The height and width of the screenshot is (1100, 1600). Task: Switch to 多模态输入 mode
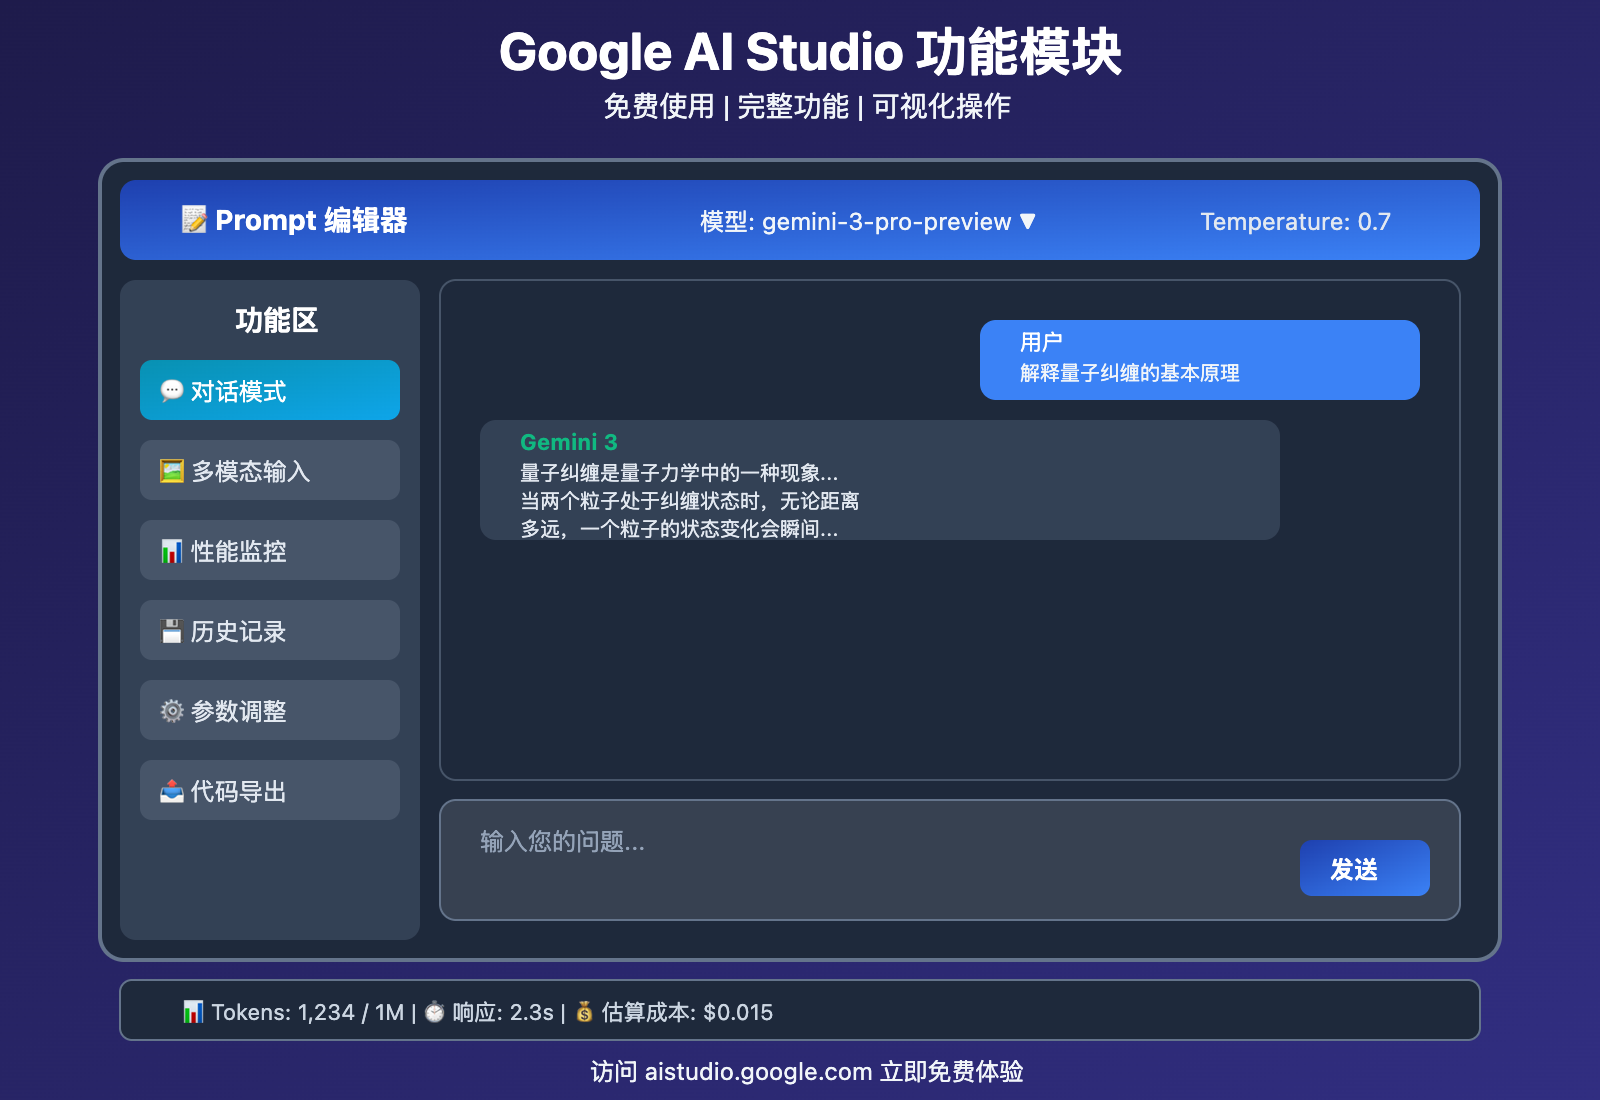[x=270, y=470]
